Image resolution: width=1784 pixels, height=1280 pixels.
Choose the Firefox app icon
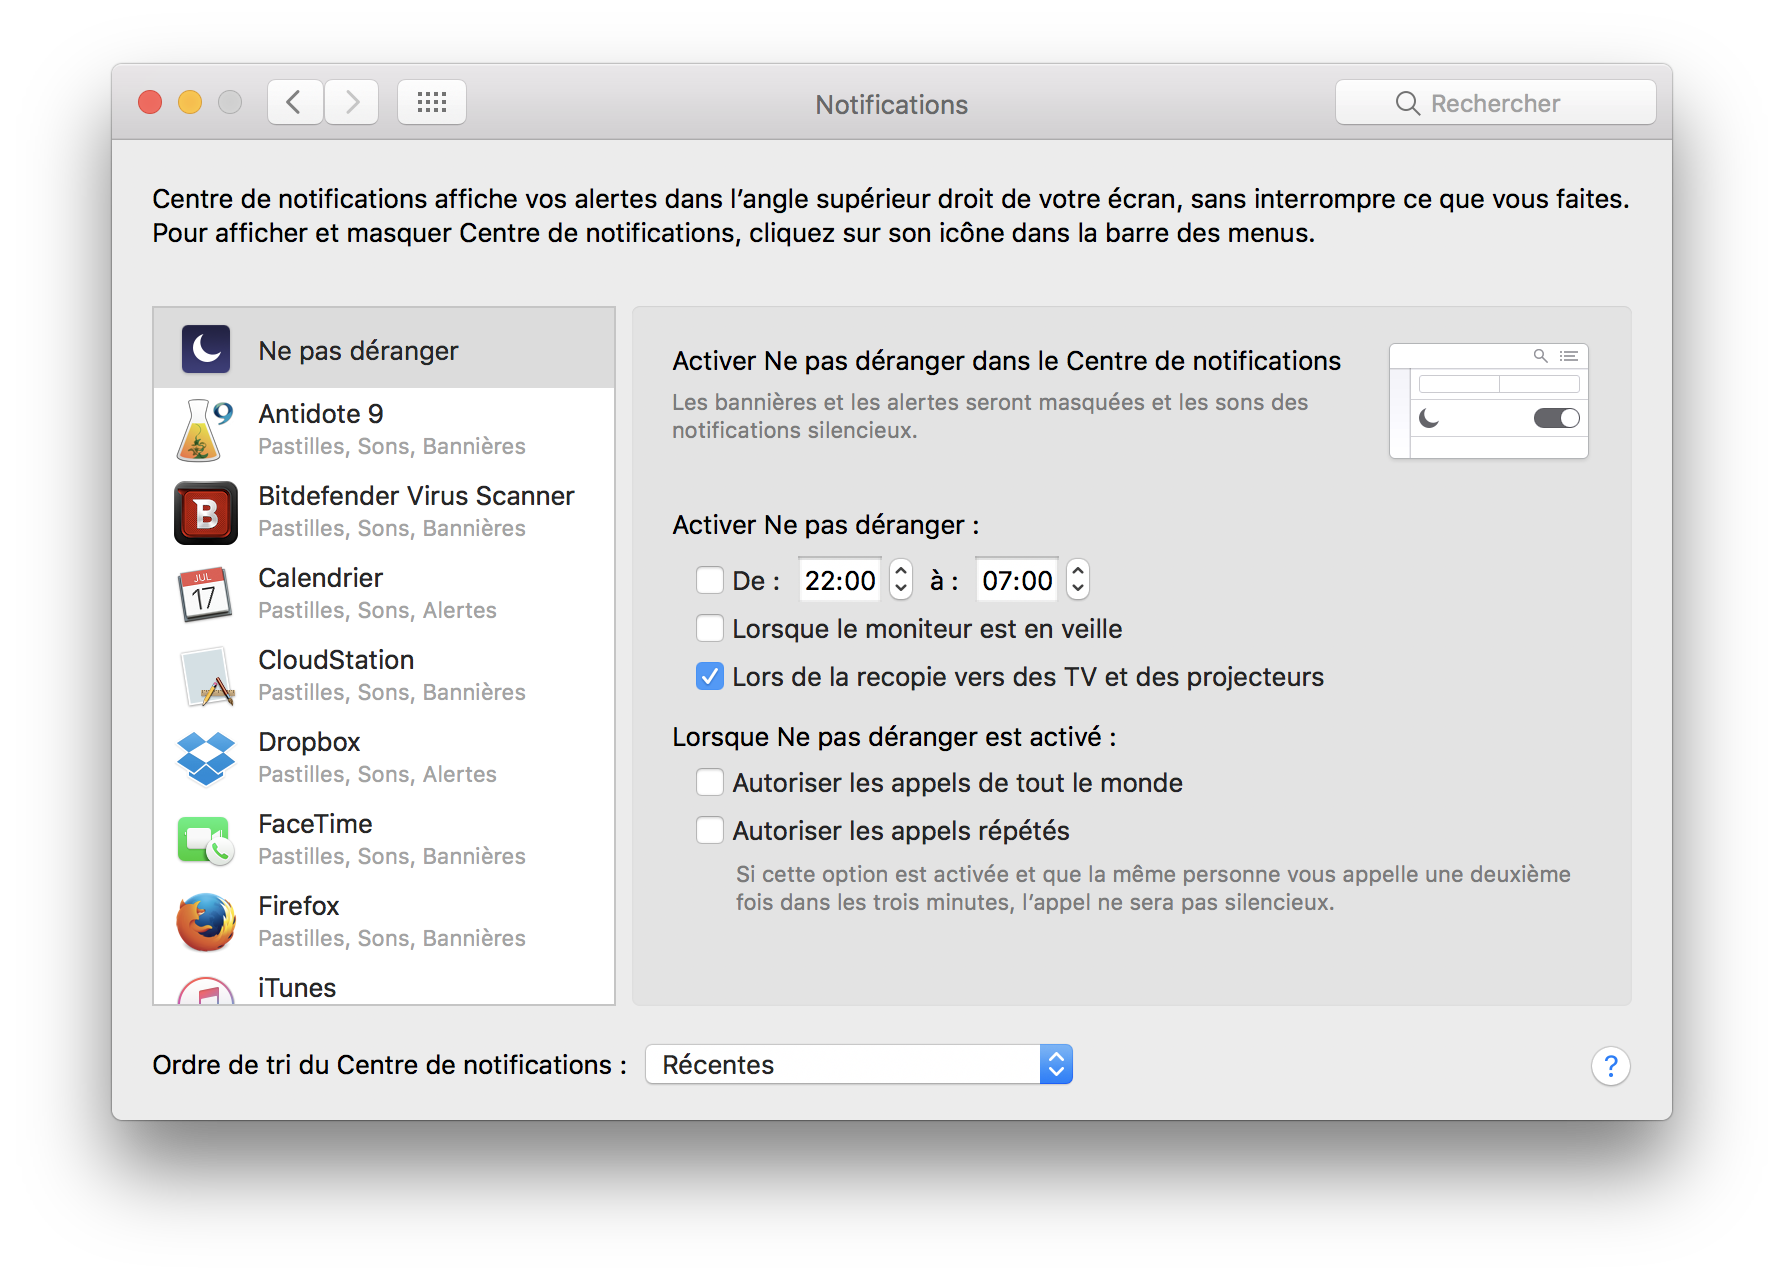click(206, 923)
